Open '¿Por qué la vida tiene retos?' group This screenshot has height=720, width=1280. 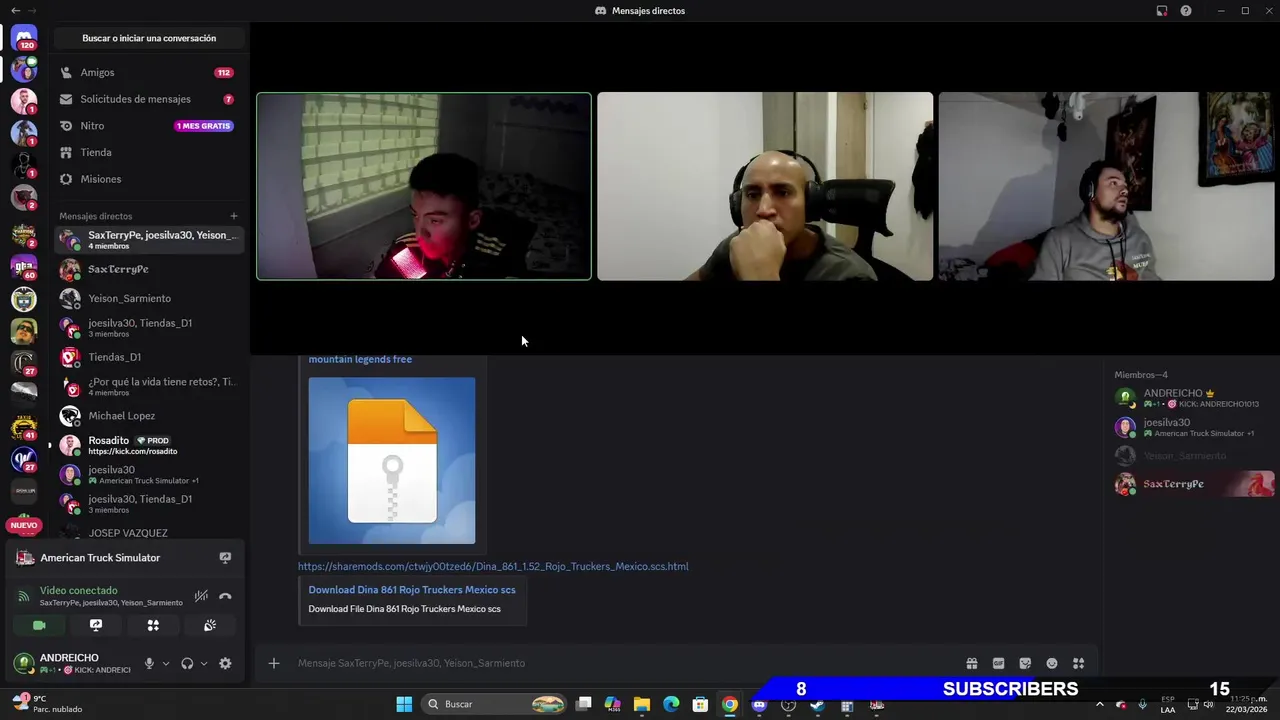(x=147, y=386)
